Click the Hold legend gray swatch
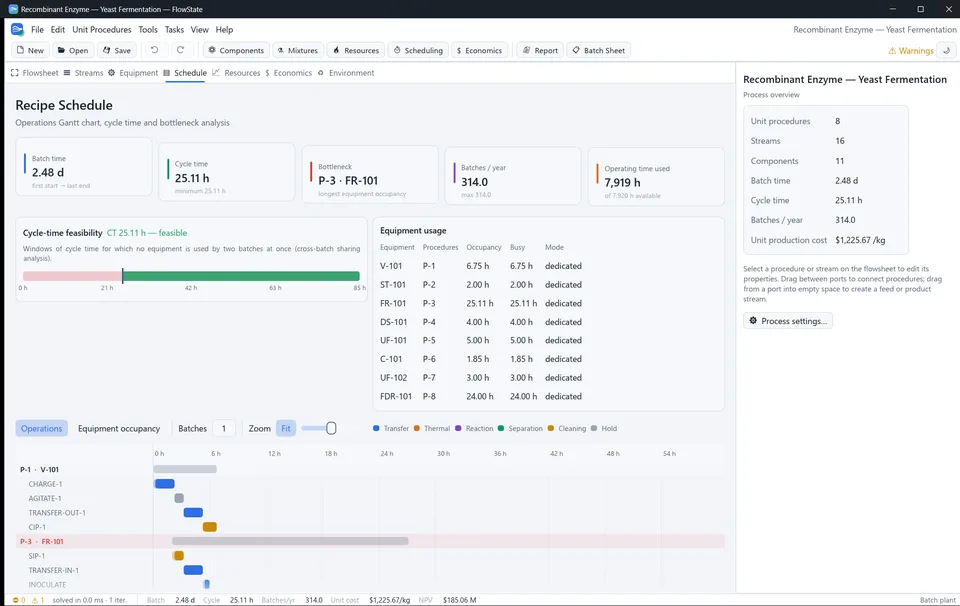The width and height of the screenshot is (960, 606). 594,428
